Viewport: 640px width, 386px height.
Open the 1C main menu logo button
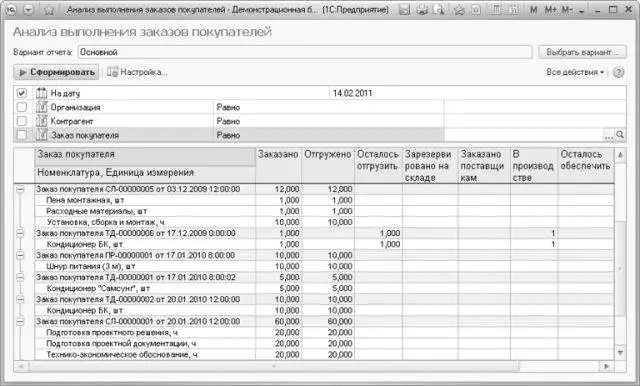[11, 9]
